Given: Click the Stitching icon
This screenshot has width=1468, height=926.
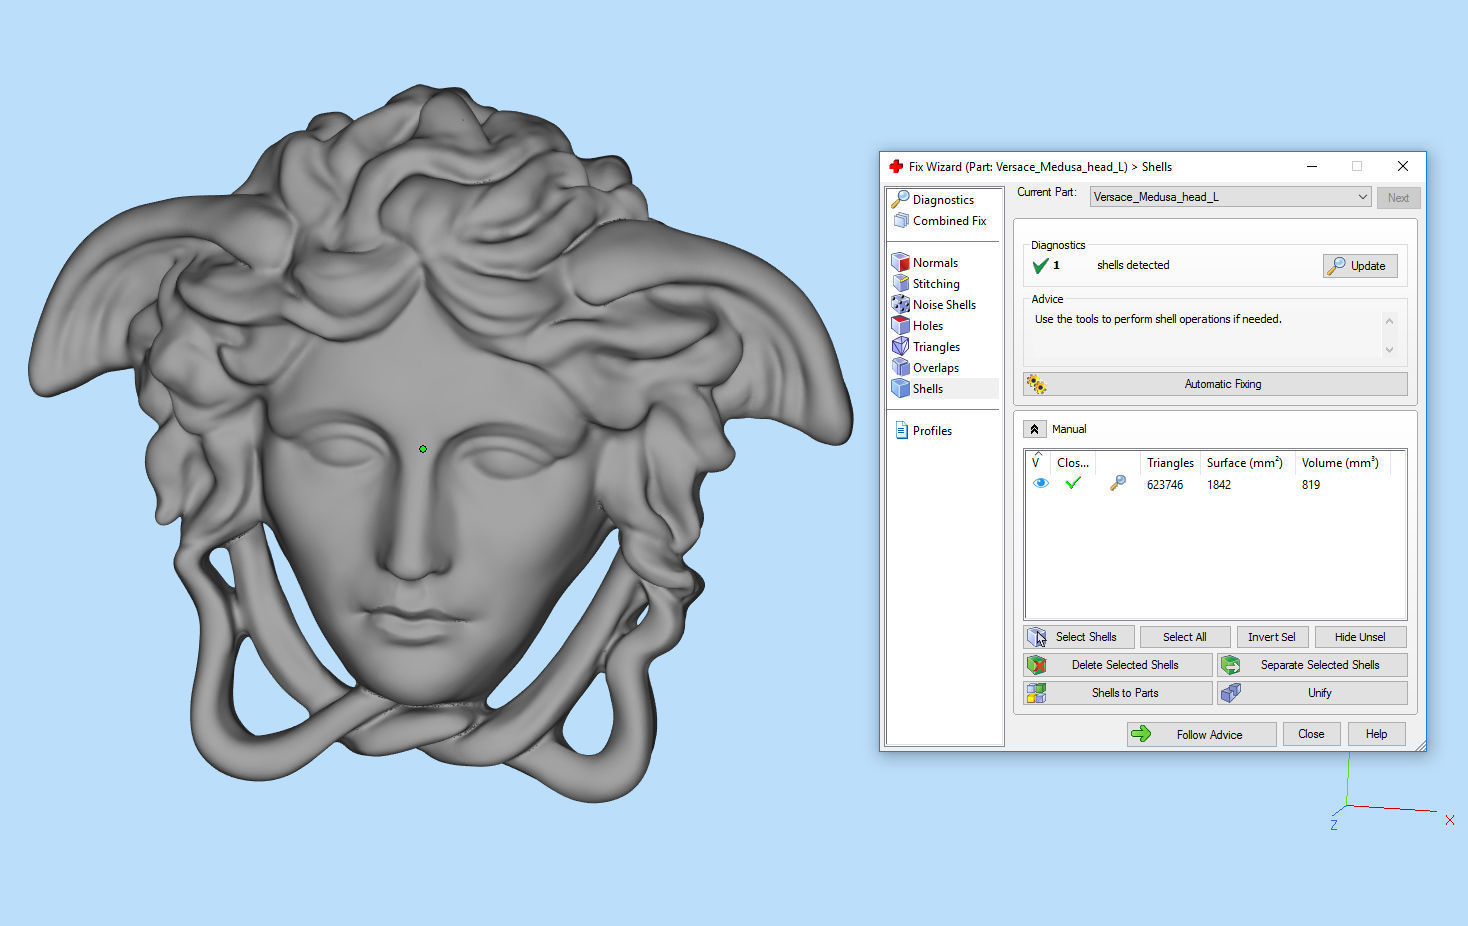Looking at the screenshot, I should coord(901,283).
